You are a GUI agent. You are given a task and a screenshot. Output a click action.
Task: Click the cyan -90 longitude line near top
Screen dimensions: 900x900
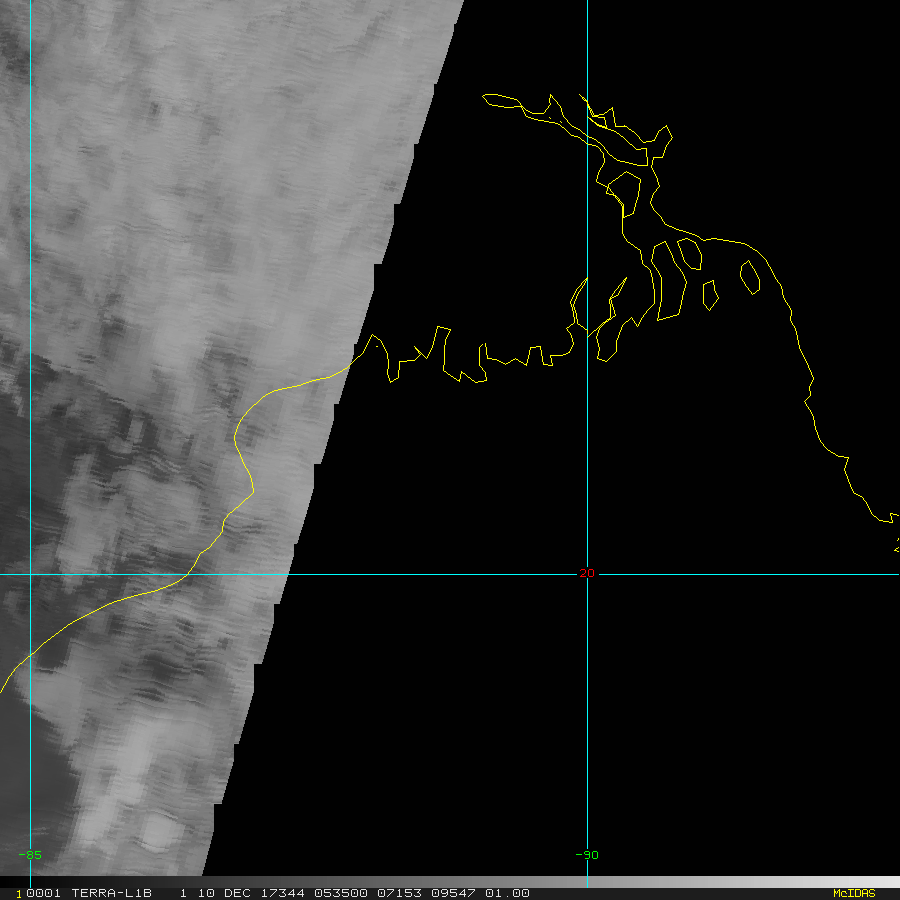point(587,40)
